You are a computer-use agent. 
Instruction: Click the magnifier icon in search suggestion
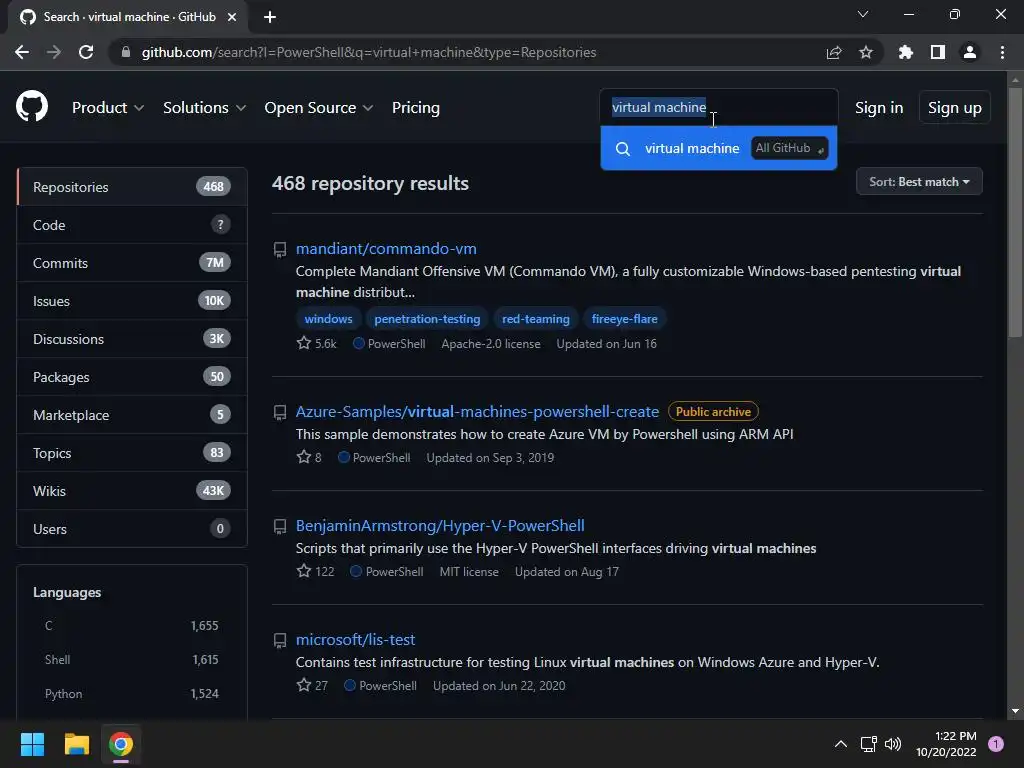click(x=623, y=149)
